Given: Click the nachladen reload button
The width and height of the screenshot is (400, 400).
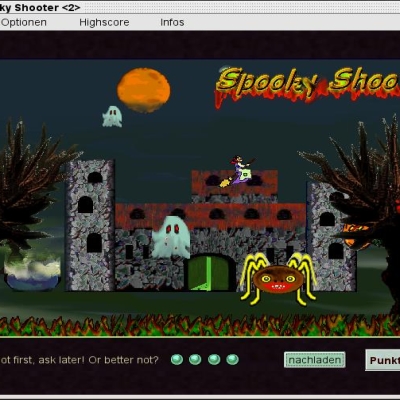Looking at the screenshot, I should [x=315, y=360].
